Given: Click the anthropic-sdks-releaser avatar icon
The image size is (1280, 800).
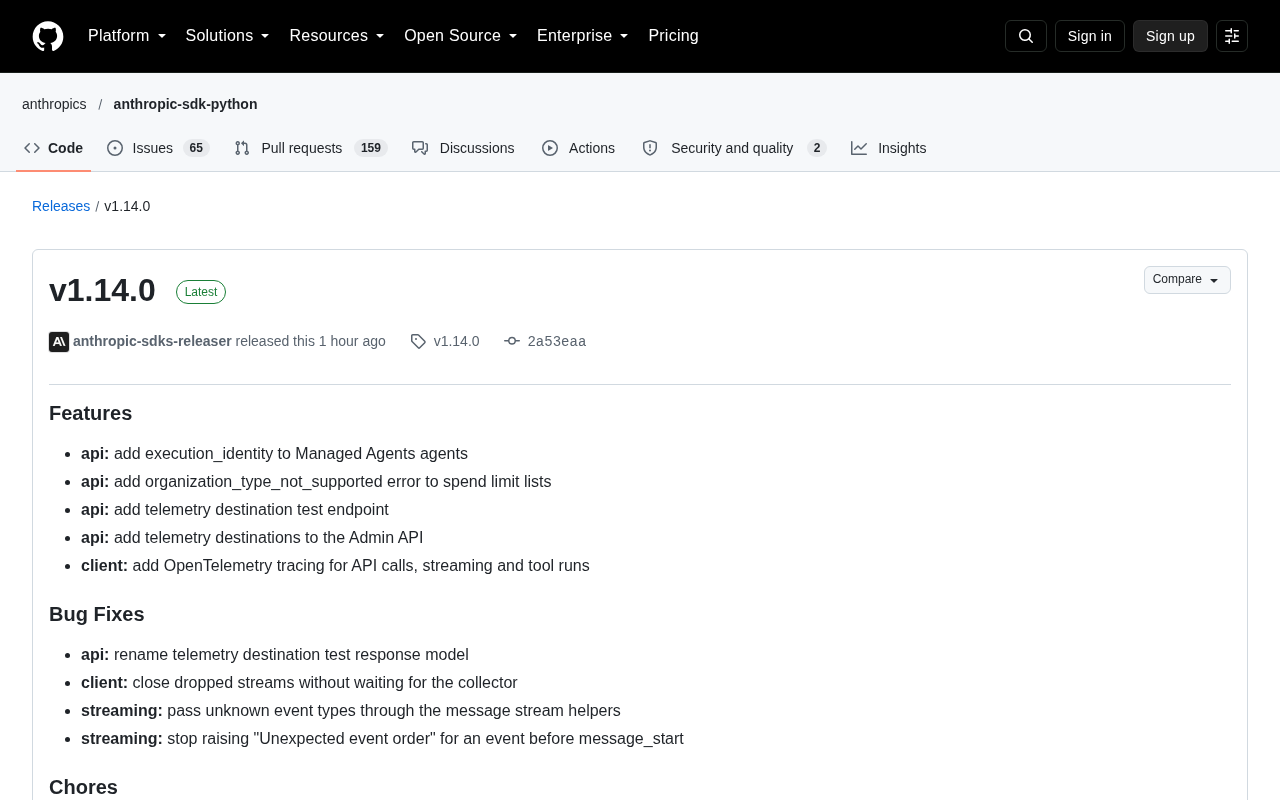Looking at the screenshot, I should [59, 342].
